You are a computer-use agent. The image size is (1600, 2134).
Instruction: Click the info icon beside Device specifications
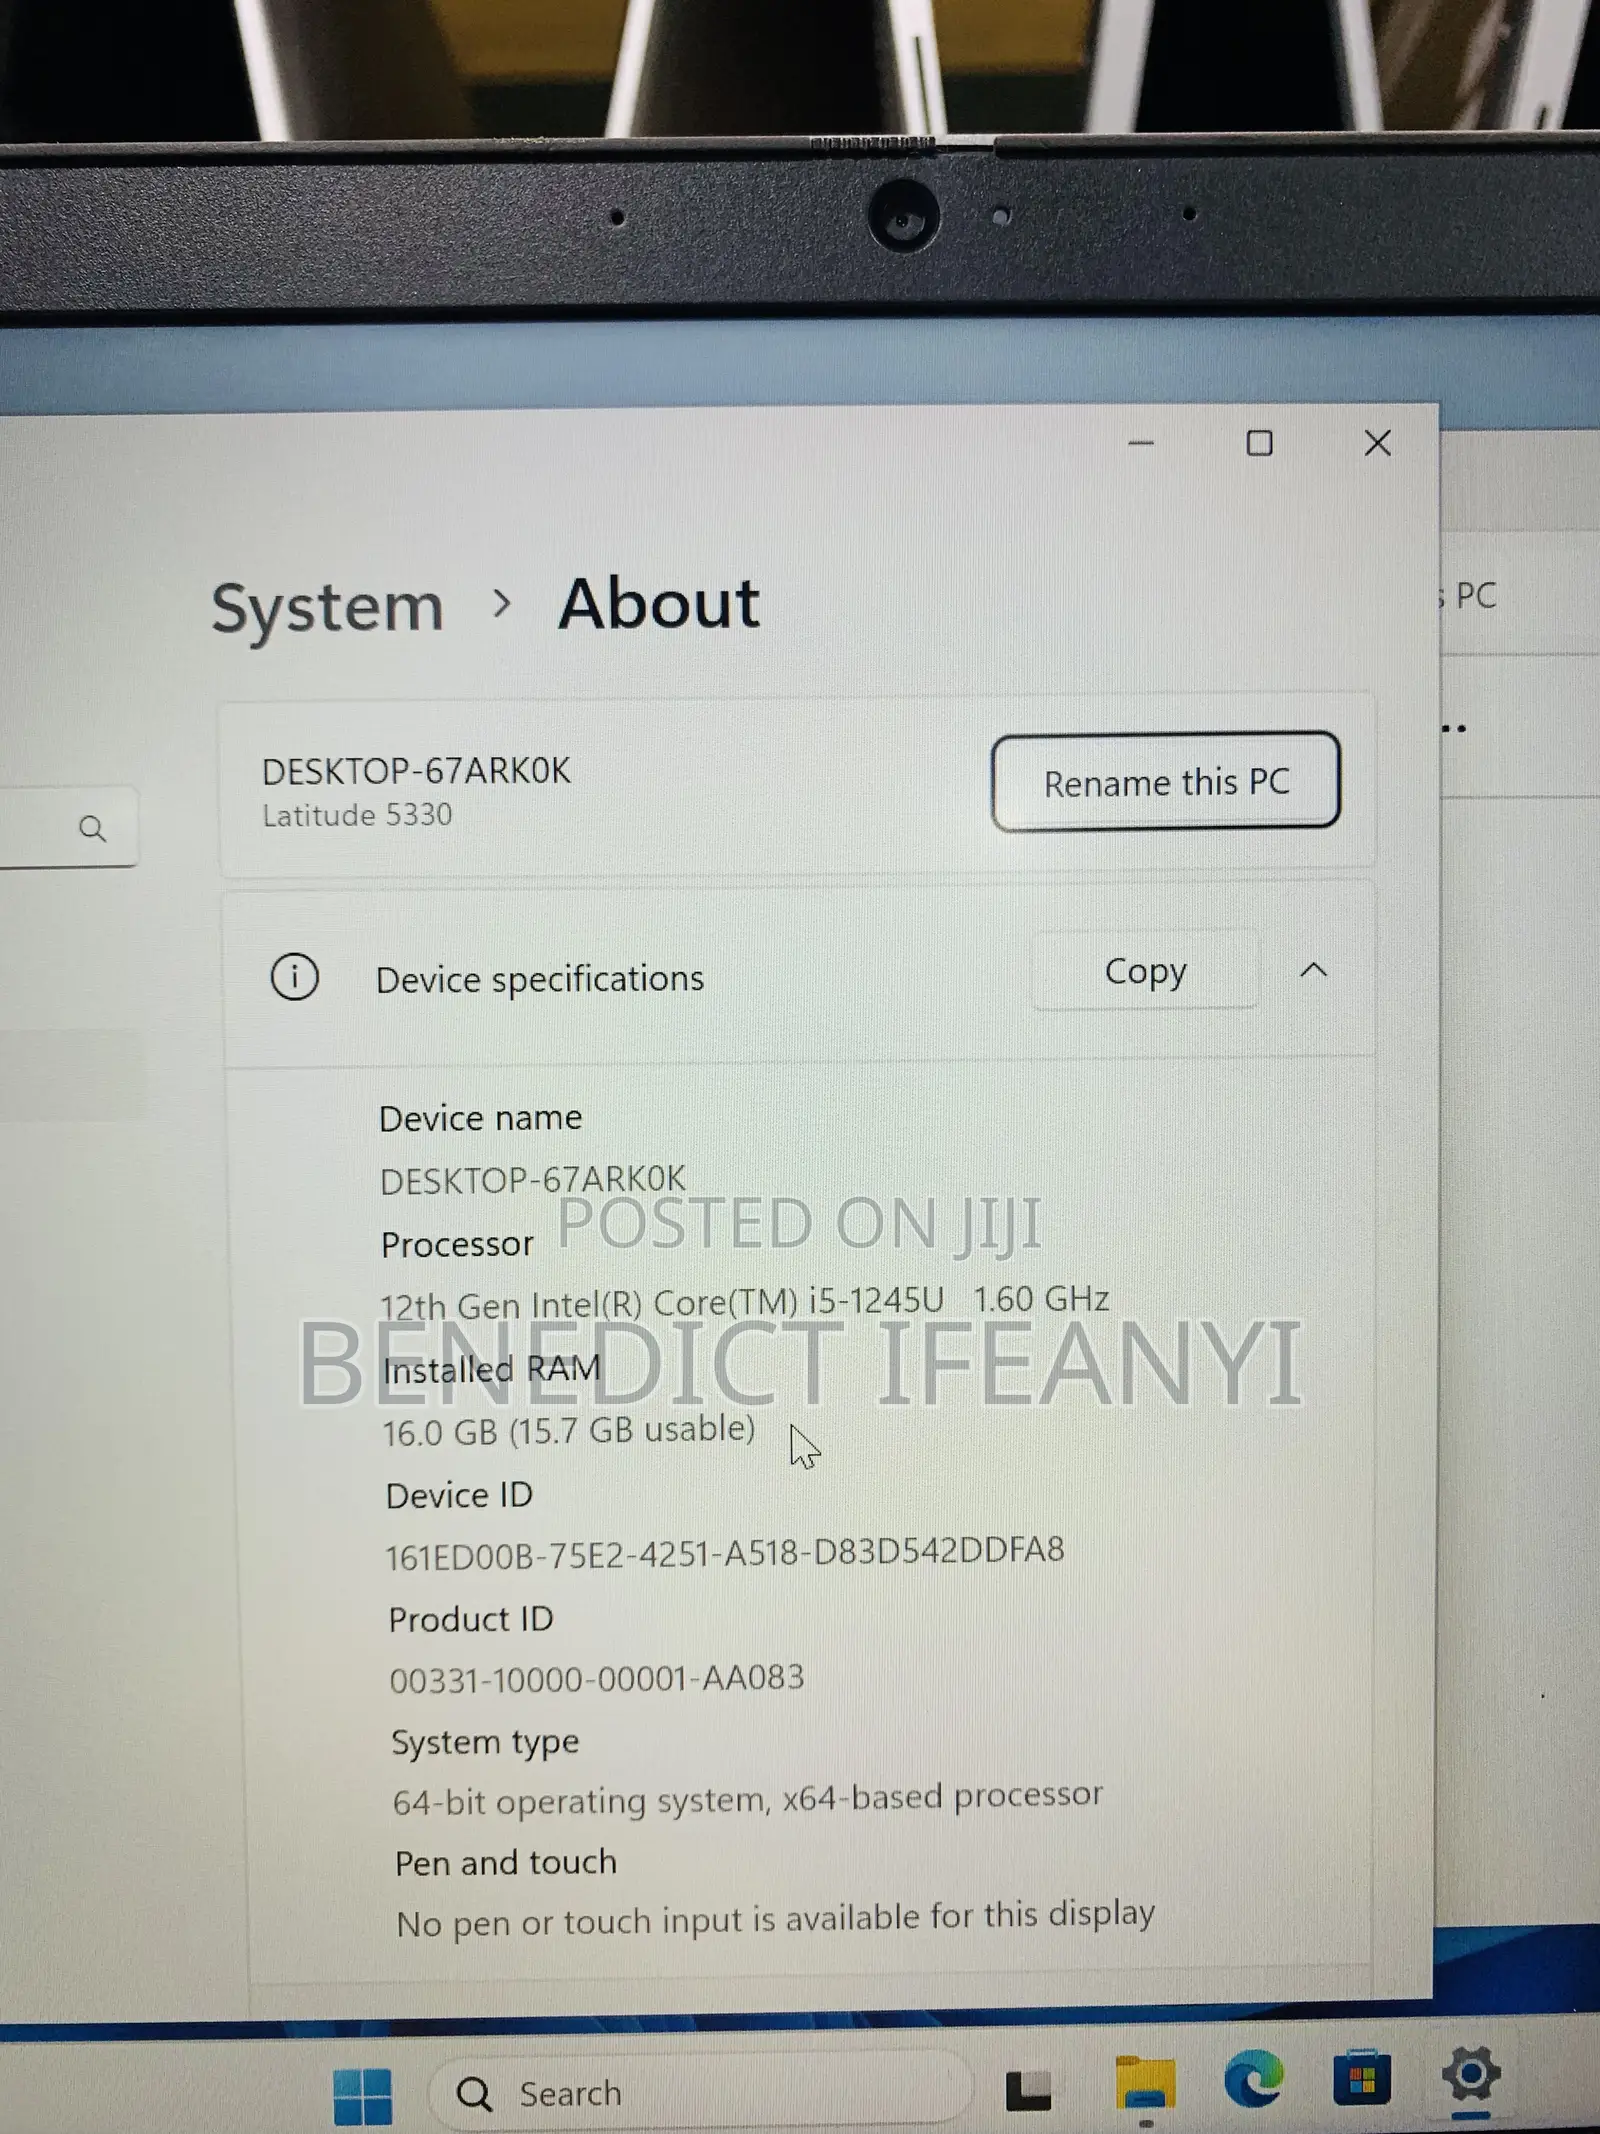[x=294, y=977]
